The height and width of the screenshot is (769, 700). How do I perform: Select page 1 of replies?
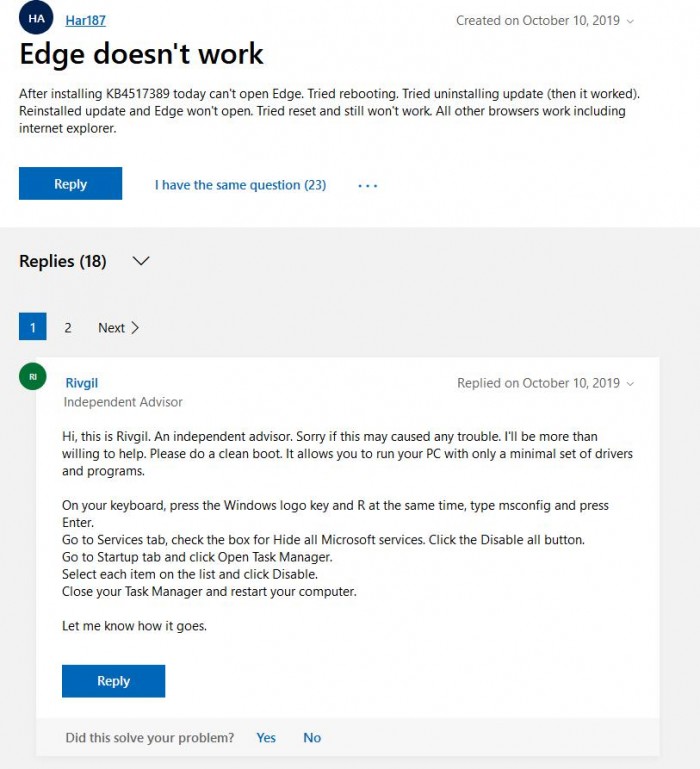point(33,328)
